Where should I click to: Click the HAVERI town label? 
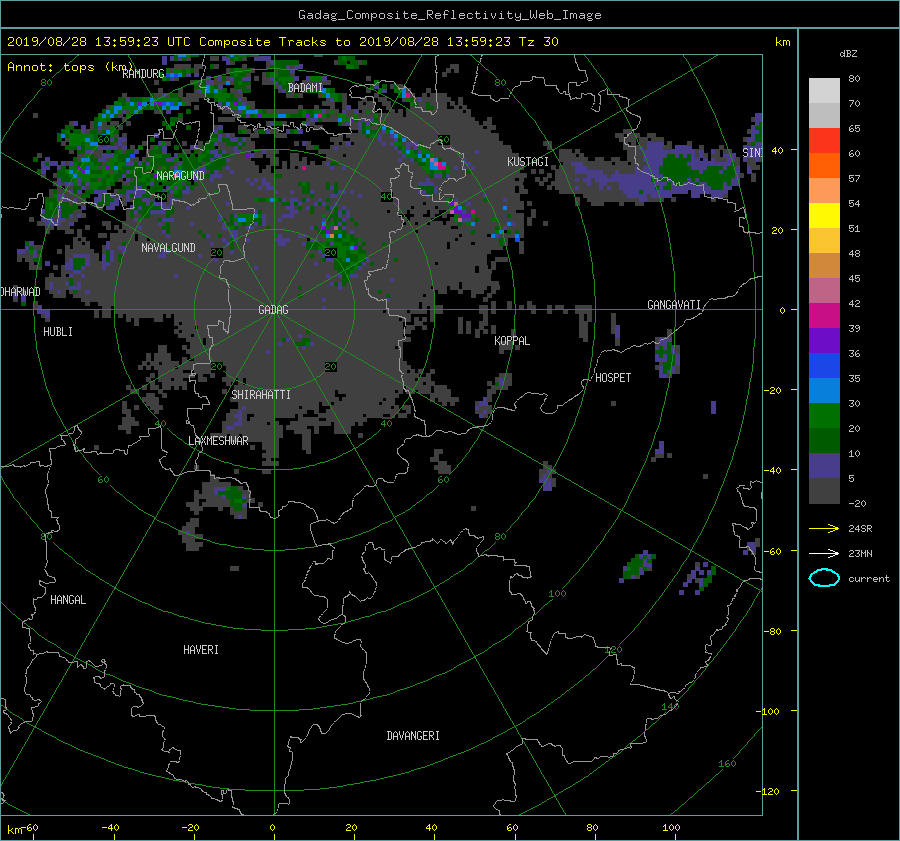click(201, 650)
